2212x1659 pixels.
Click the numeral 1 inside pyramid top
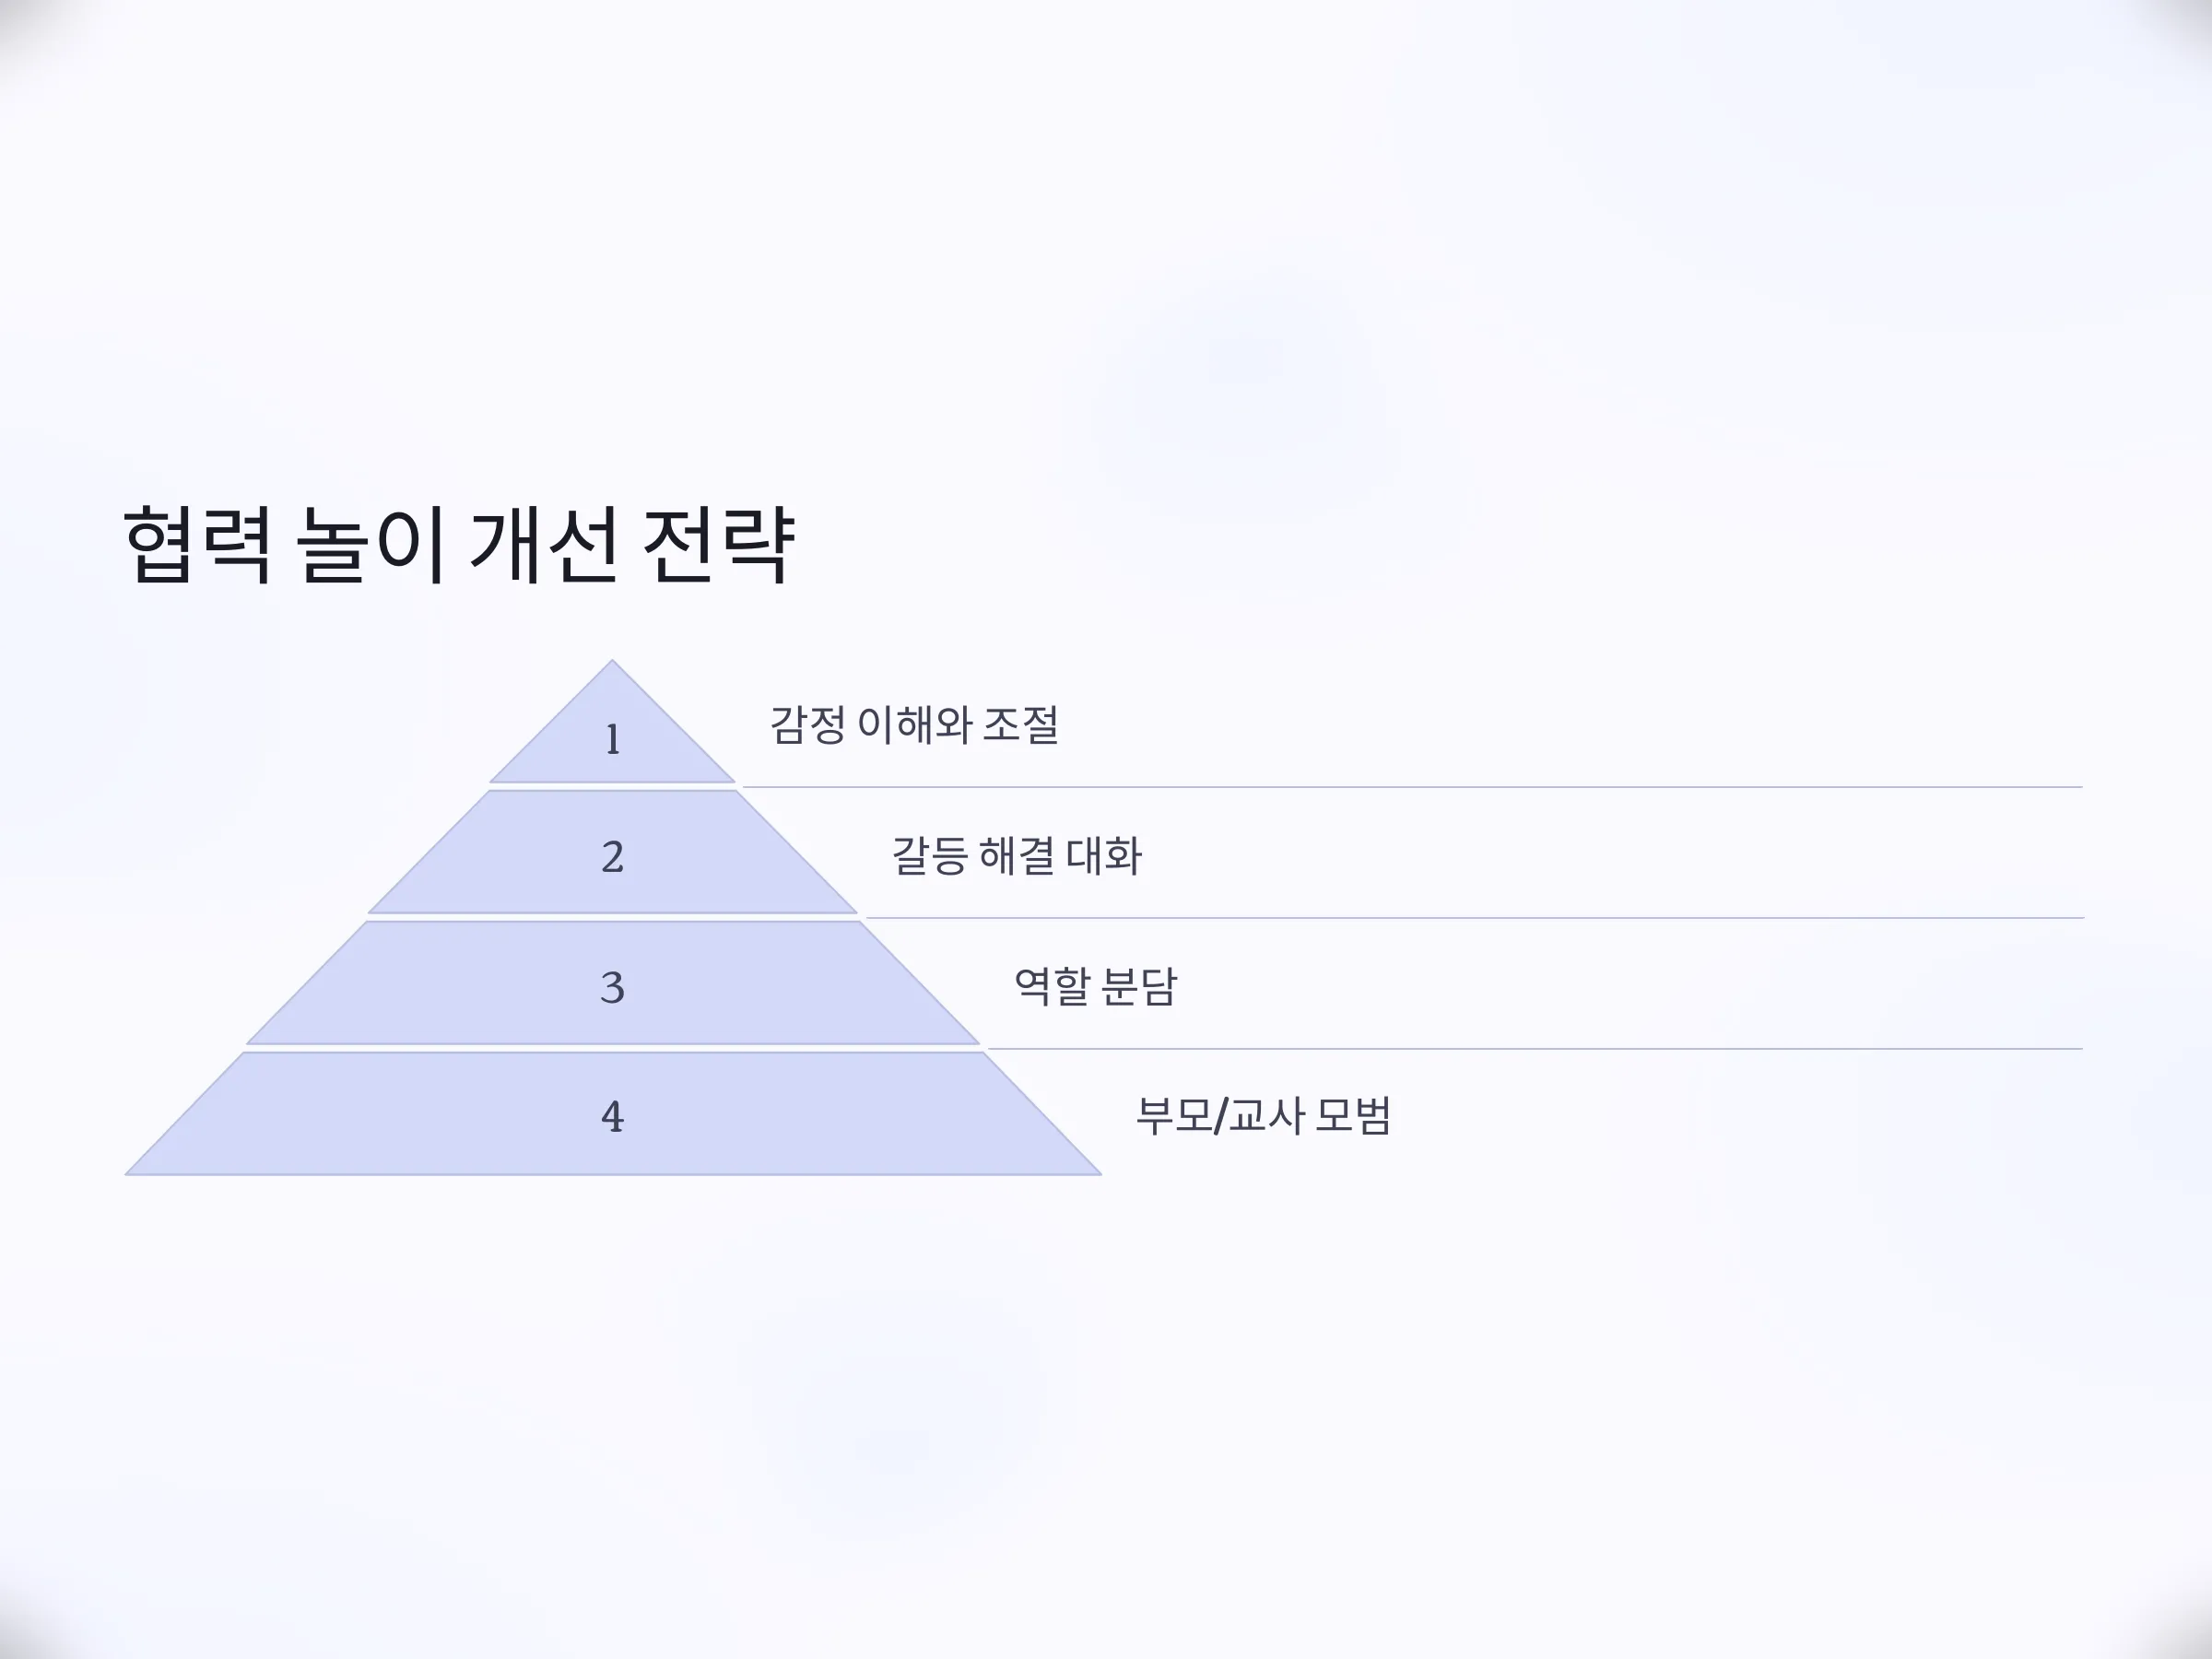pyautogui.click(x=613, y=740)
